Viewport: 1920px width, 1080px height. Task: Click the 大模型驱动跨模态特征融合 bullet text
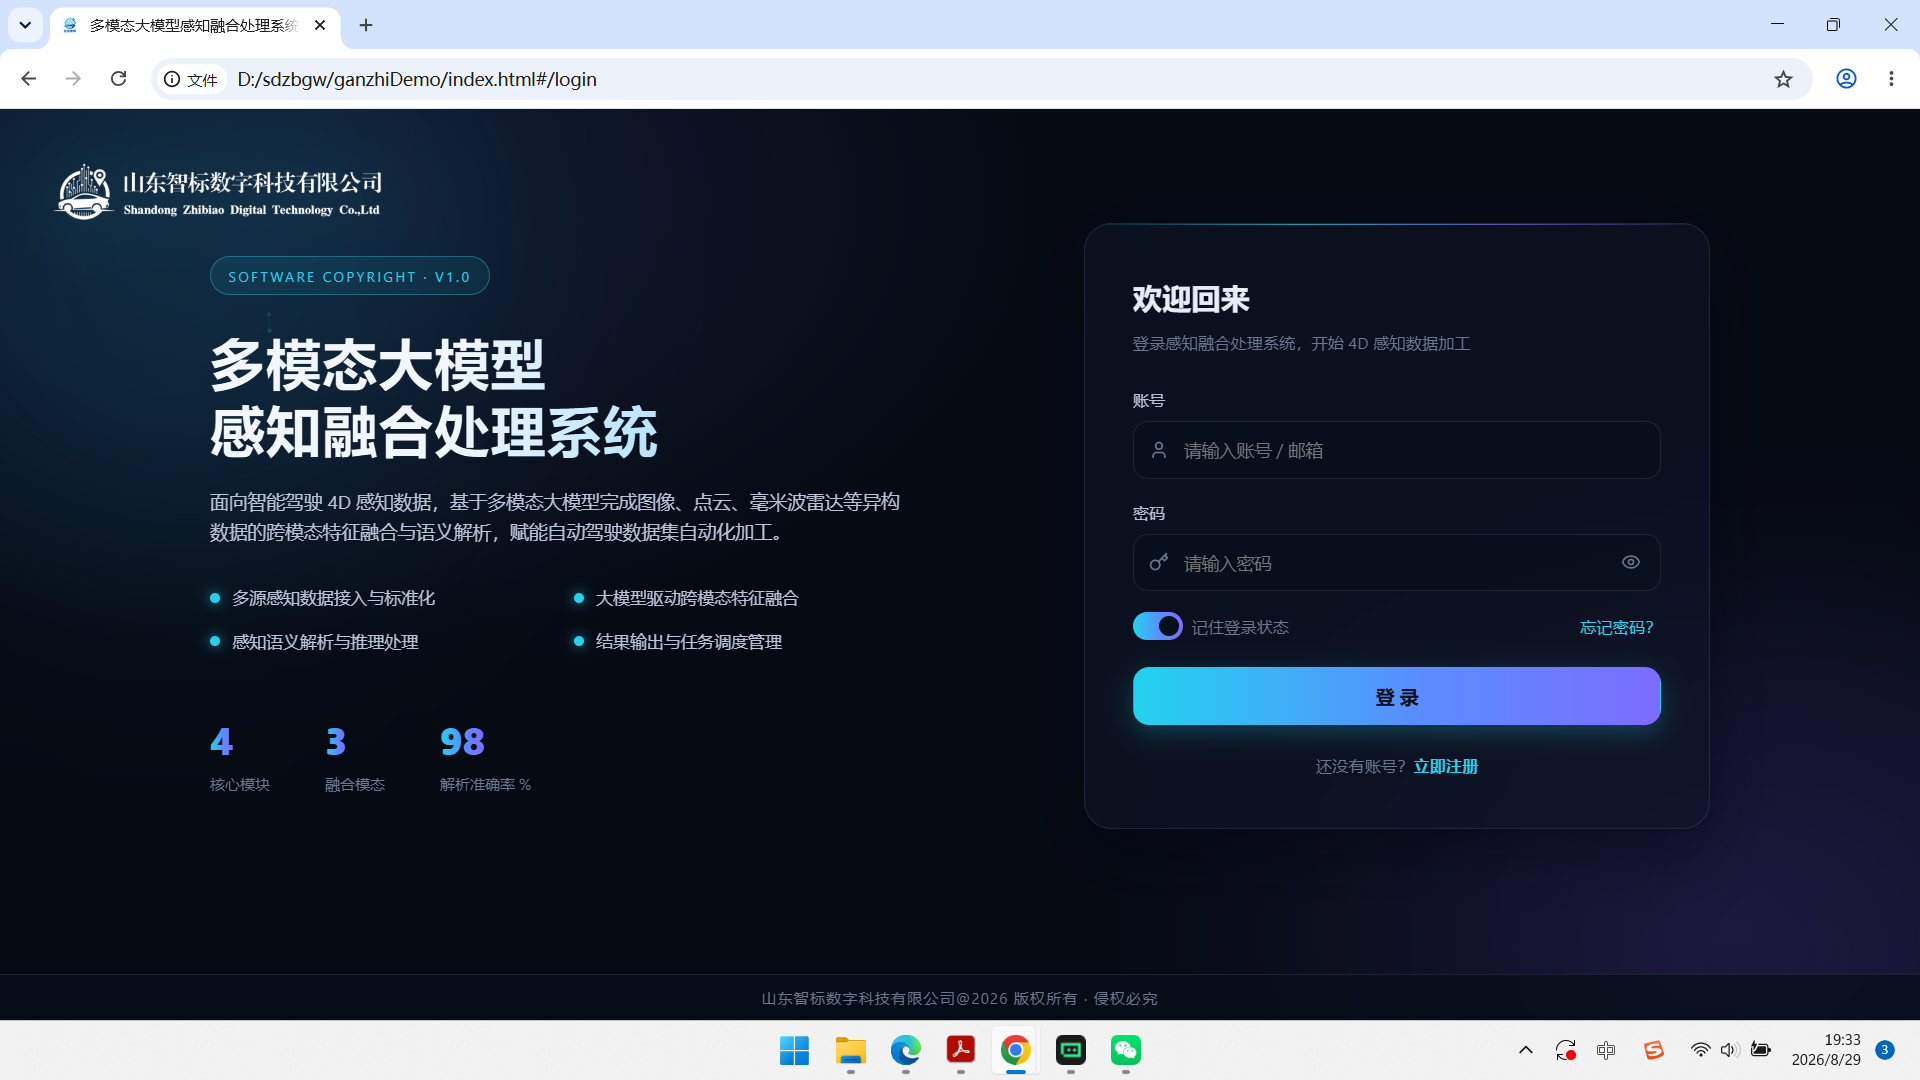[x=697, y=598]
